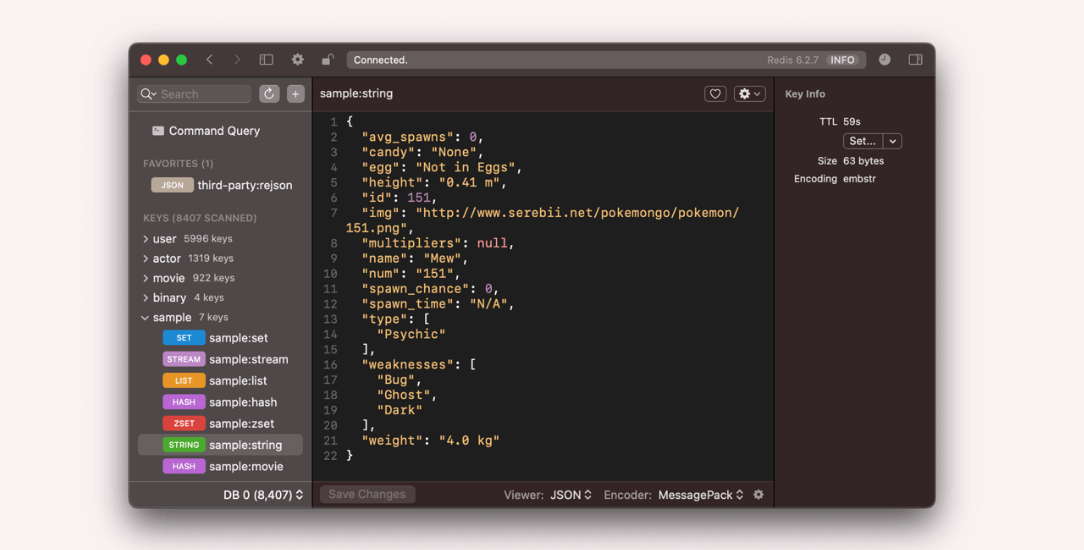The width and height of the screenshot is (1084, 550).
Task: Add a new key with plus button
Action: click(295, 94)
